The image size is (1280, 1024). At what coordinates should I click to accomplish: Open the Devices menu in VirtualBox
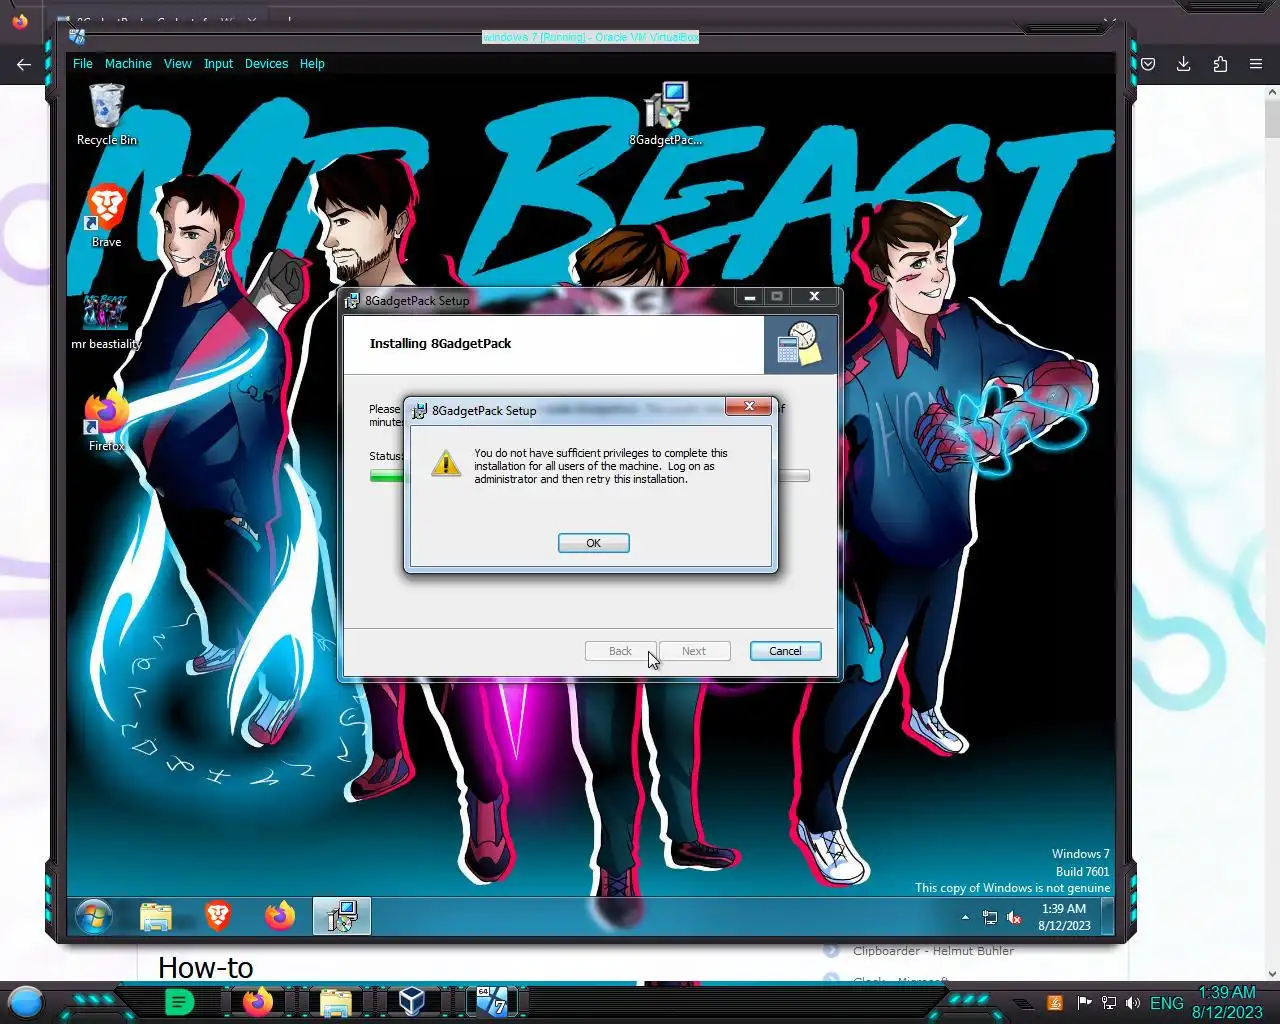266,63
